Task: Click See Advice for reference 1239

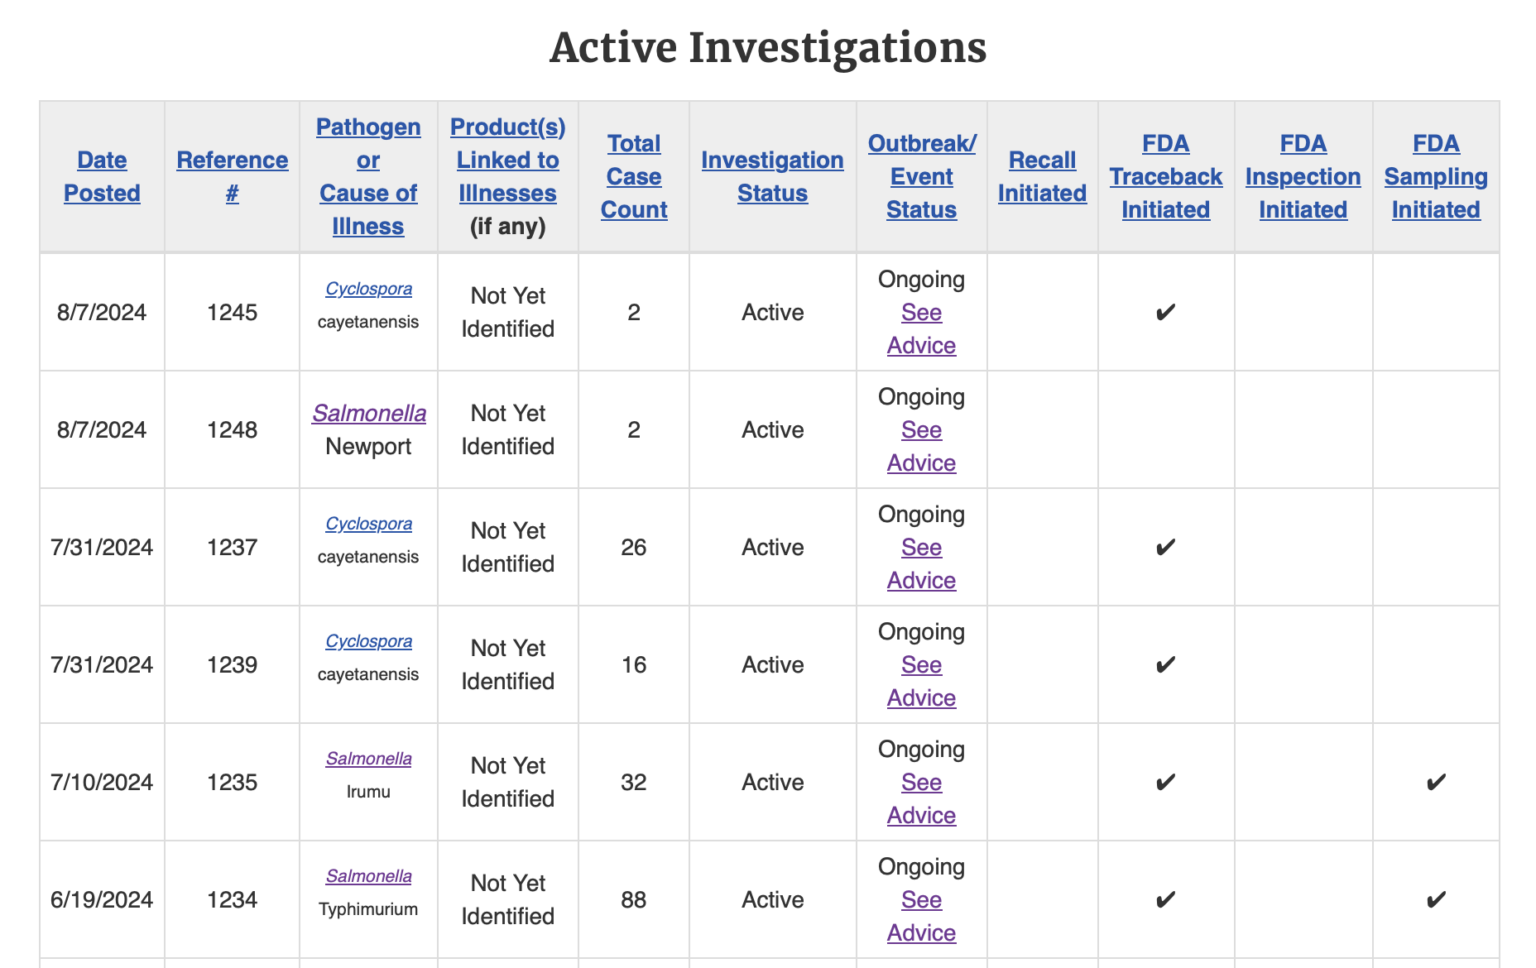Action: [x=922, y=681]
